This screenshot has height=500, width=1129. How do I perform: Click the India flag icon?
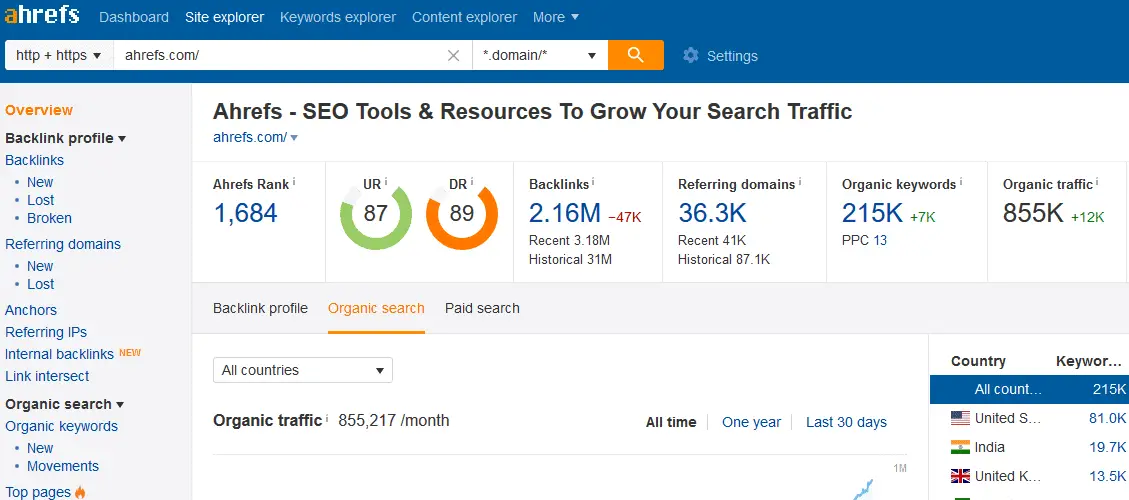961,447
